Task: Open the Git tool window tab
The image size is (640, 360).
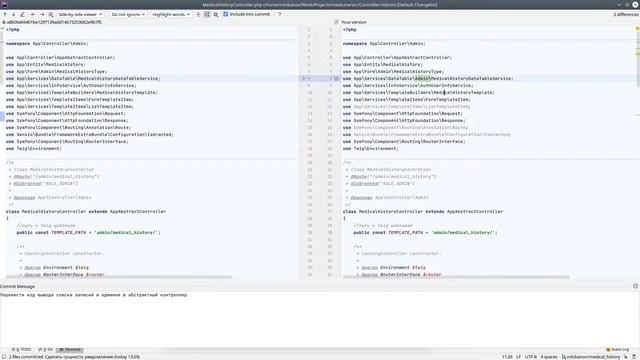Action: click(46, 349)
